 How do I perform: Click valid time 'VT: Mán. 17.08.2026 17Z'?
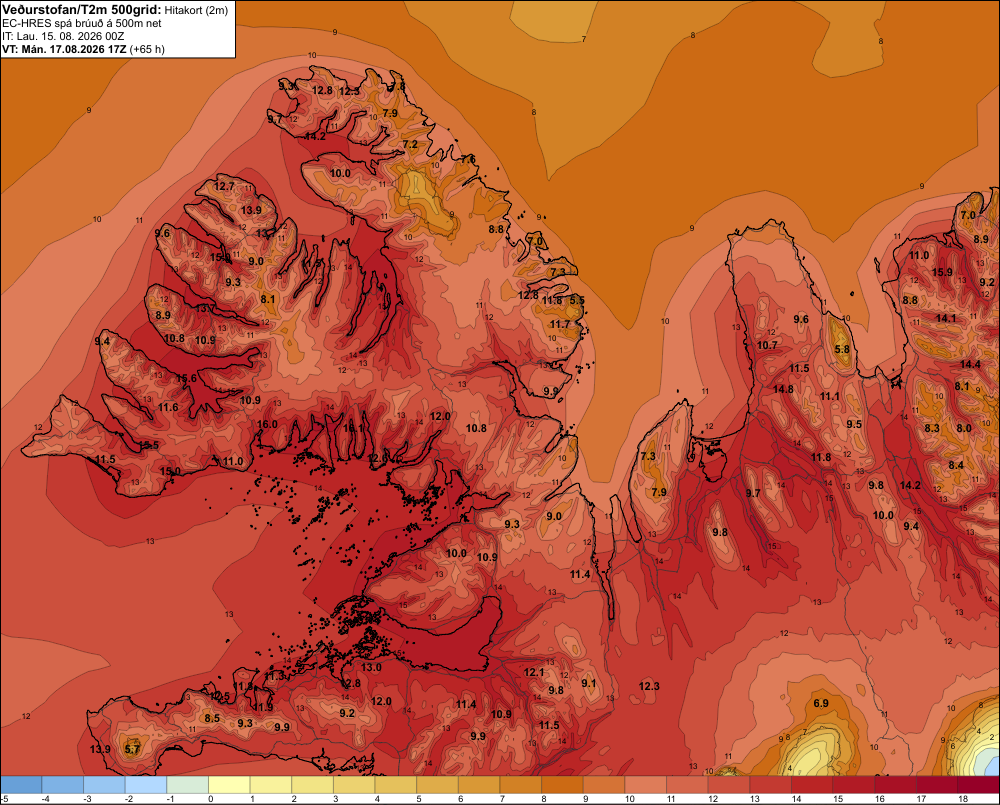point(64,49)
